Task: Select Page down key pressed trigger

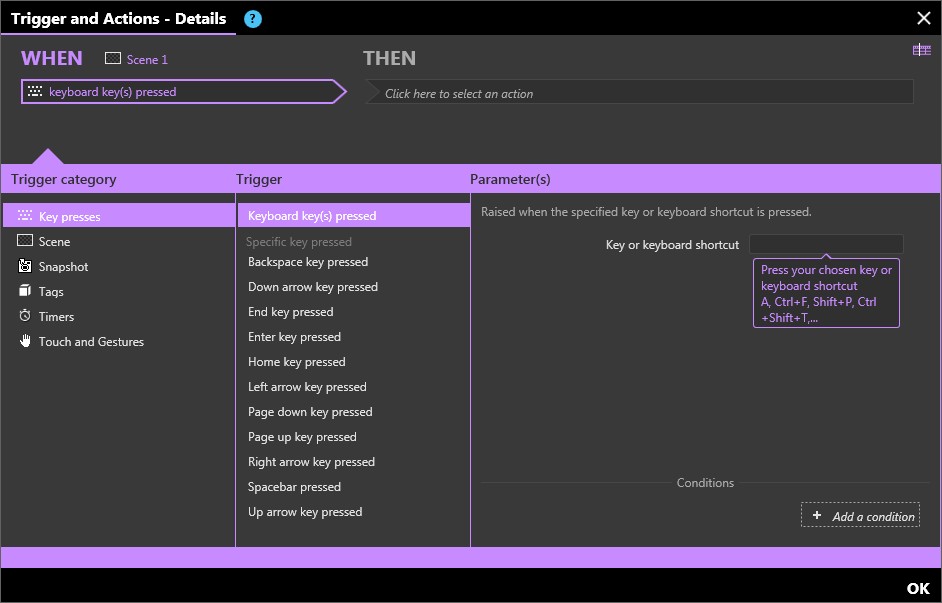Action: (310, 412)
